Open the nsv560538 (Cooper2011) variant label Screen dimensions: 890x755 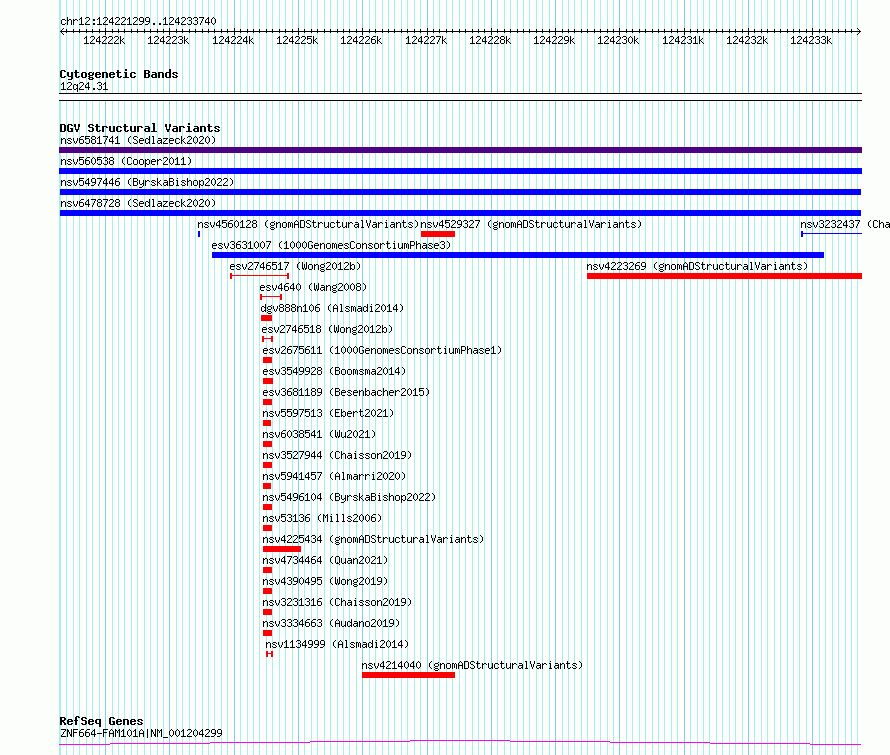(126, 161)
